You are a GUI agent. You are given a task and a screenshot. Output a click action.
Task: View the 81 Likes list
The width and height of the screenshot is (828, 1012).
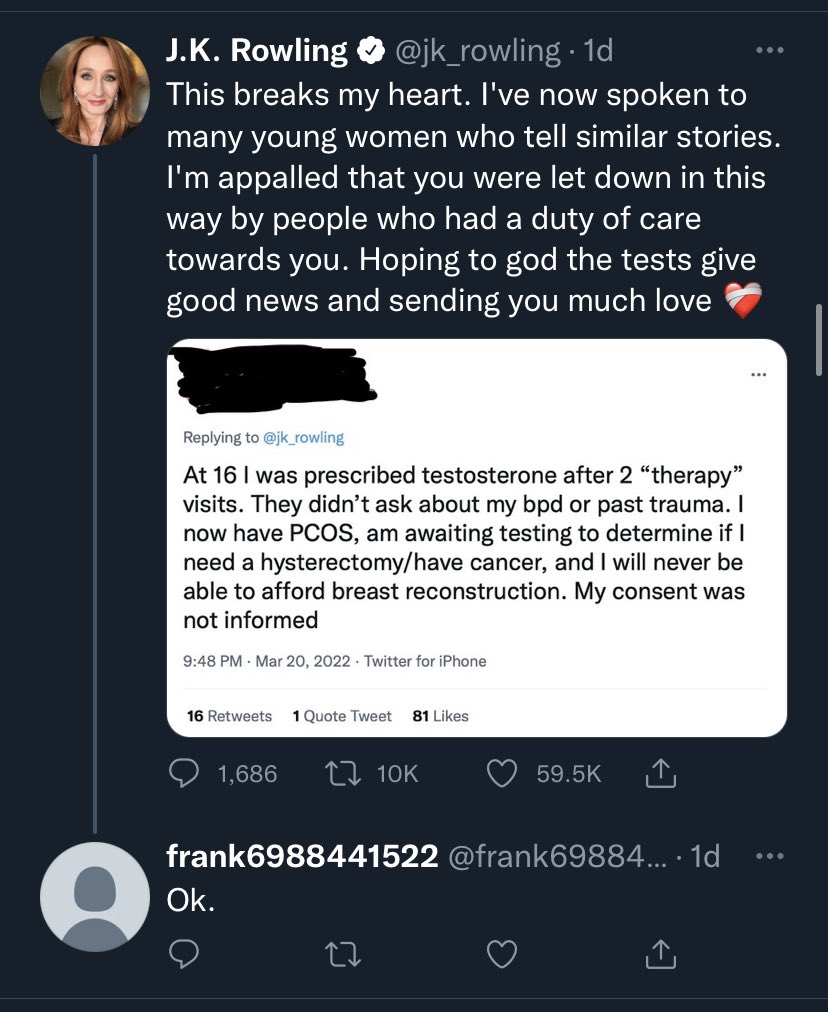click(441, 716)
